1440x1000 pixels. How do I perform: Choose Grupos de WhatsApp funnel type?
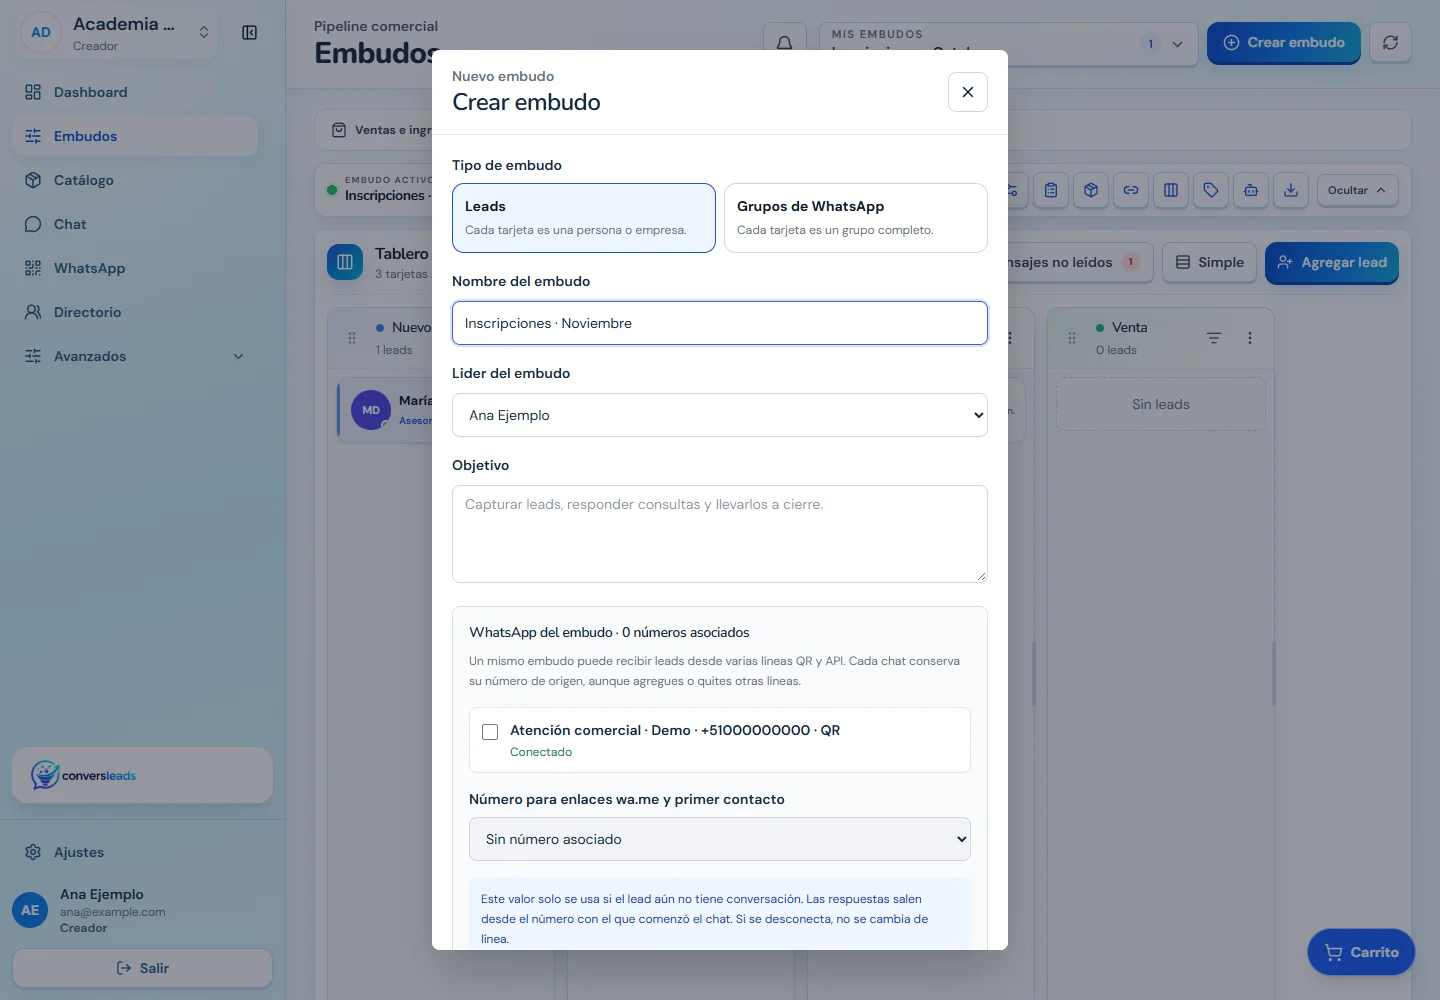tap(856, 218)
